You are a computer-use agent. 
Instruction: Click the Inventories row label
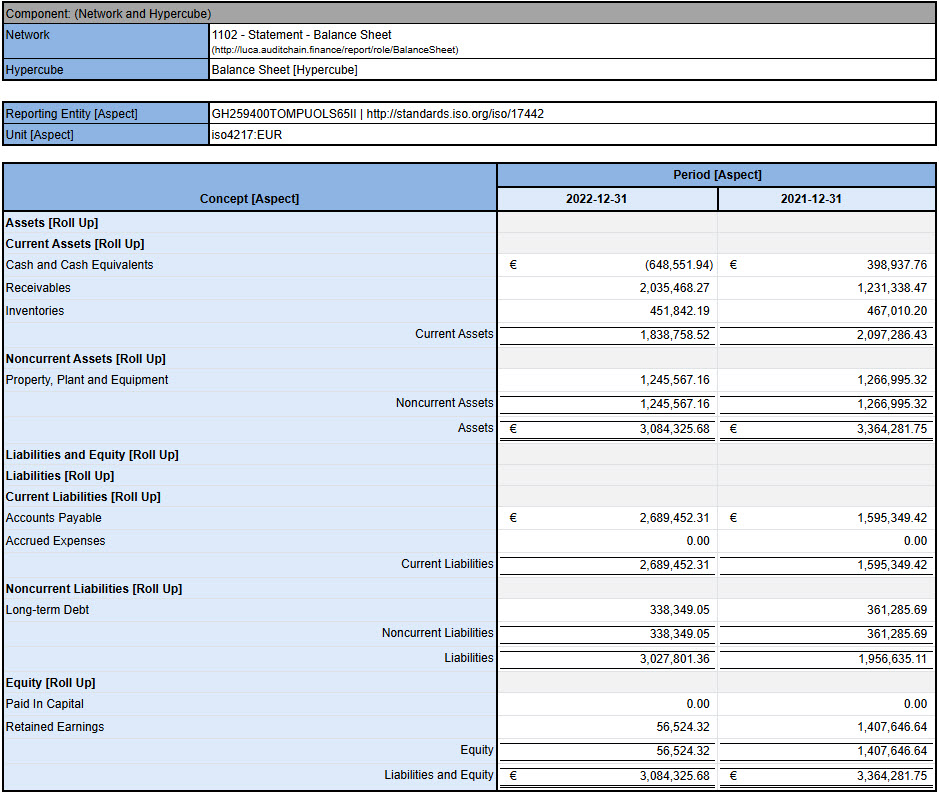coord(35,311)
